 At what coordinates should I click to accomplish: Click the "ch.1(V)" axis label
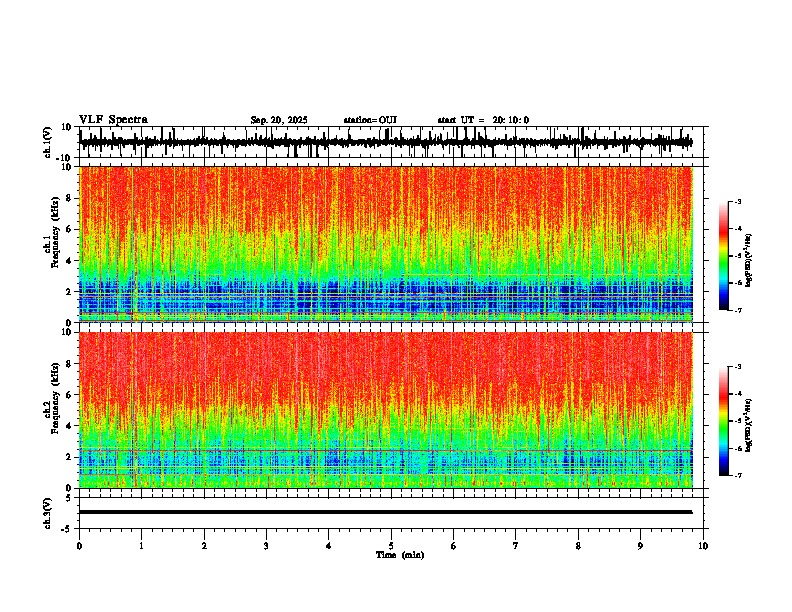(x=48, y=142)
